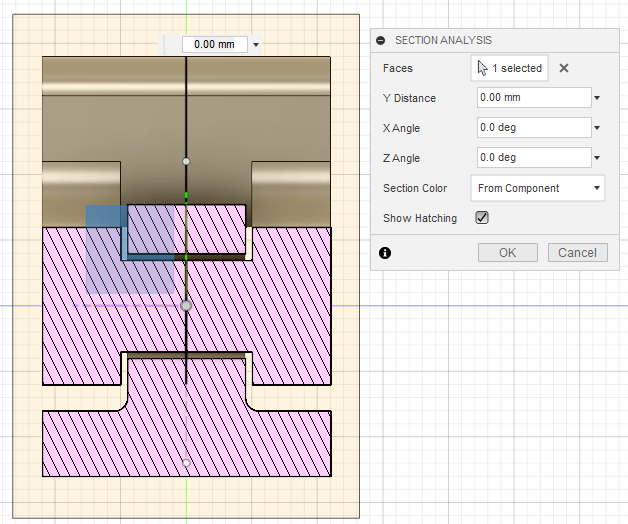628x524 pixels.
Task: Expand the Z Angle dropdown arrow
Action: pos(597,158)
